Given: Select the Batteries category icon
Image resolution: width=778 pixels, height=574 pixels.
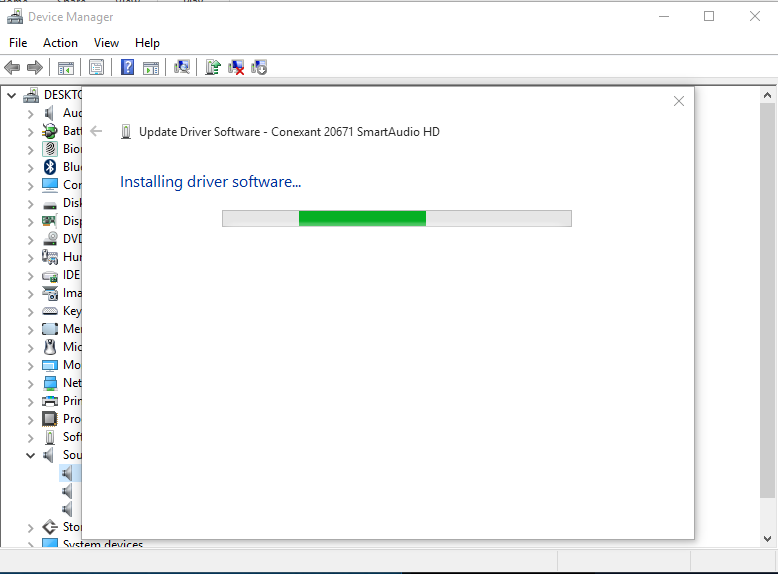Looking at the screenshot, I should pos(50,131).
